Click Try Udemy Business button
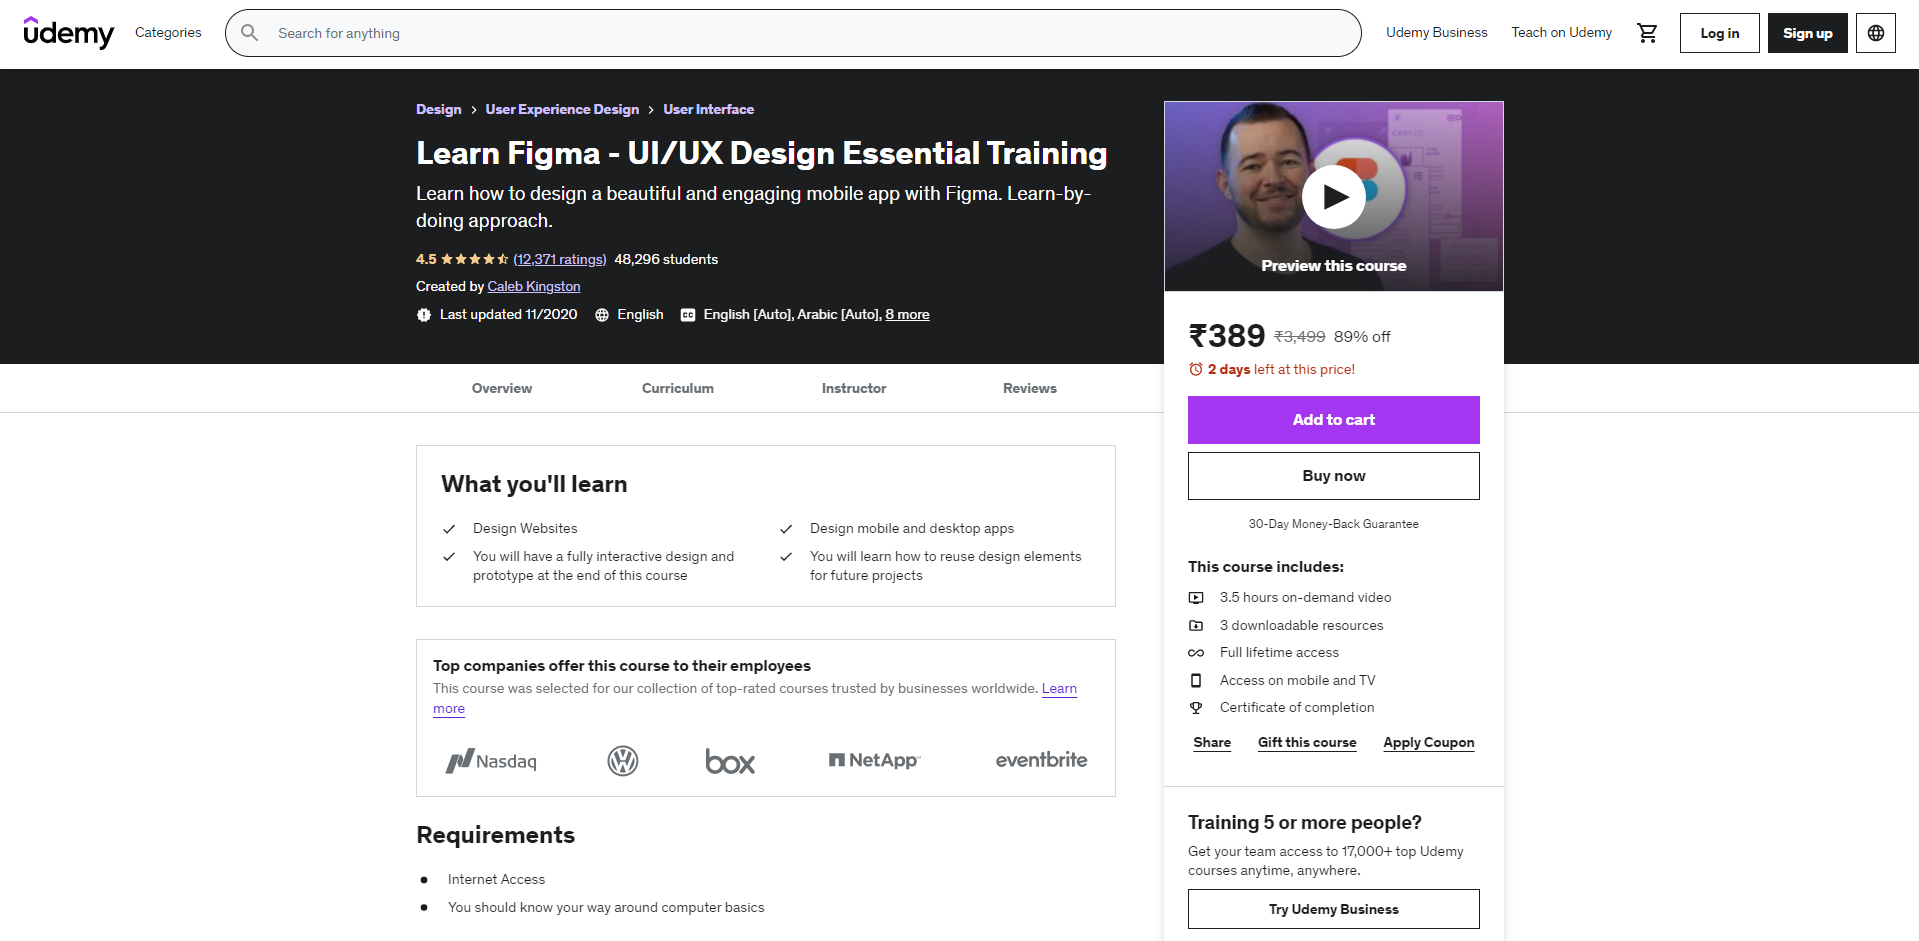Screen dimensions: 1919x941 coord(1333,909)
